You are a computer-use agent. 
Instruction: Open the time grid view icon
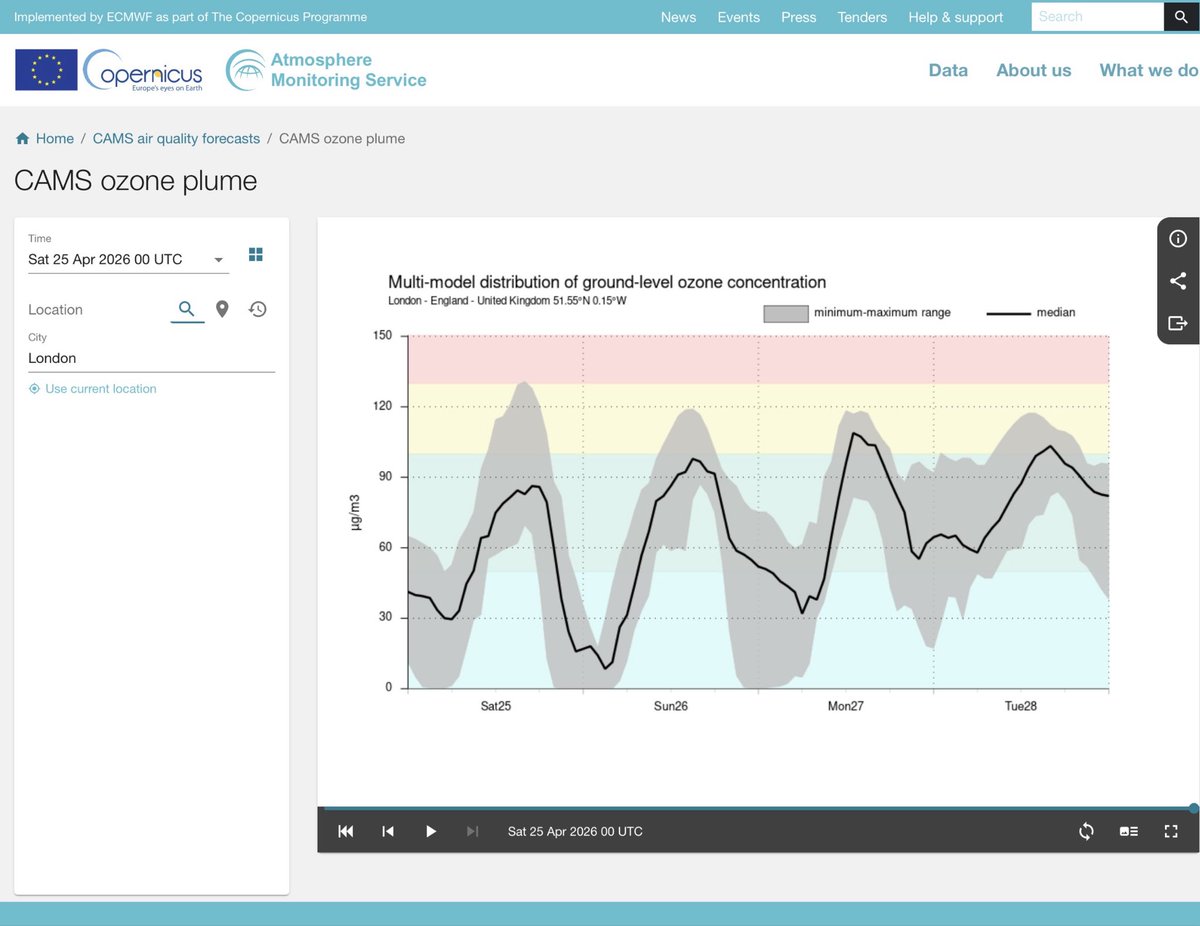pos(256,254)
